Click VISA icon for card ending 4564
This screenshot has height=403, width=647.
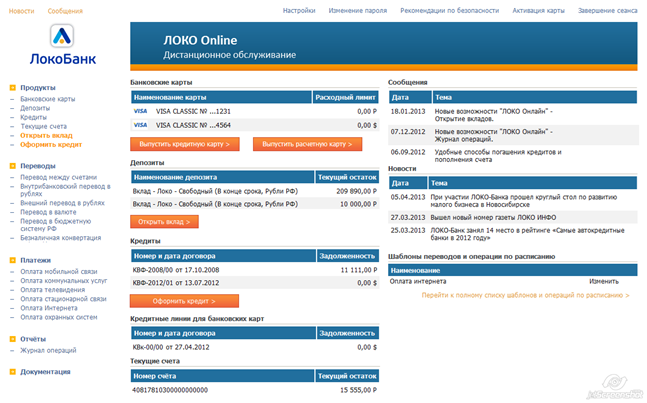click(140, 125)
